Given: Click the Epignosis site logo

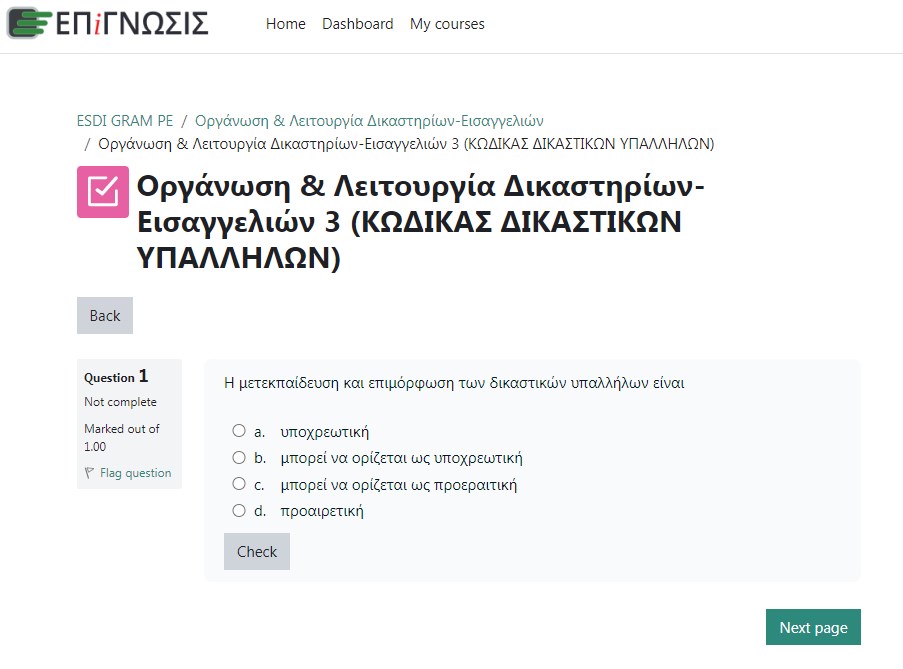Looking at the screenshot, I should [108, 24].
